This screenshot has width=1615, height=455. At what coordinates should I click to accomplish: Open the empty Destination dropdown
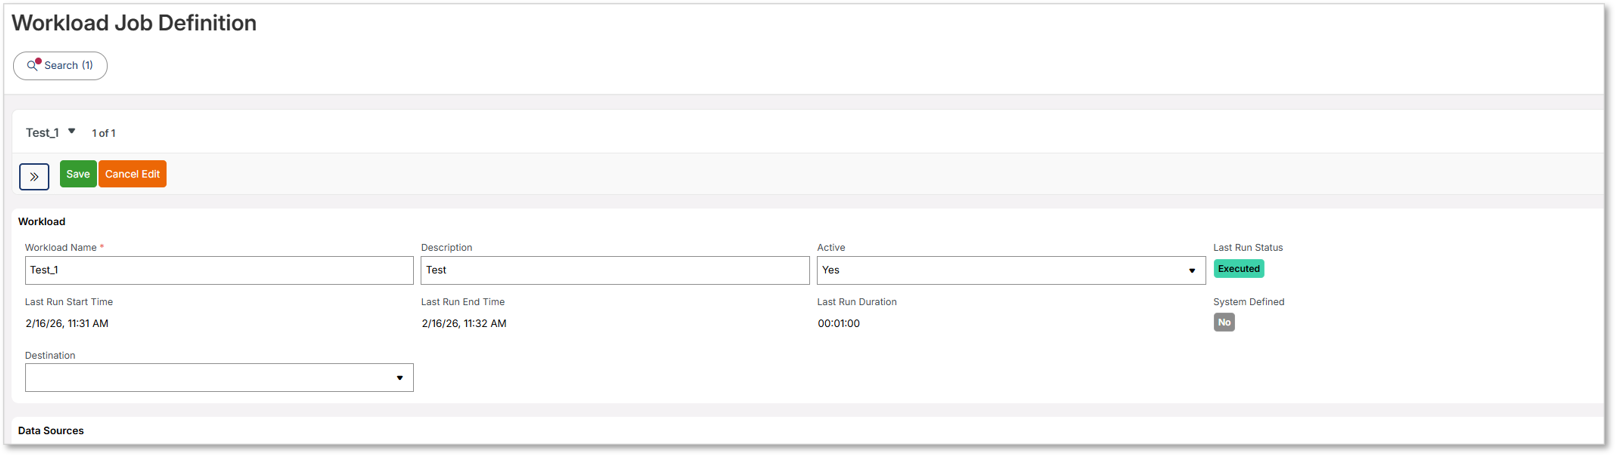219,377
